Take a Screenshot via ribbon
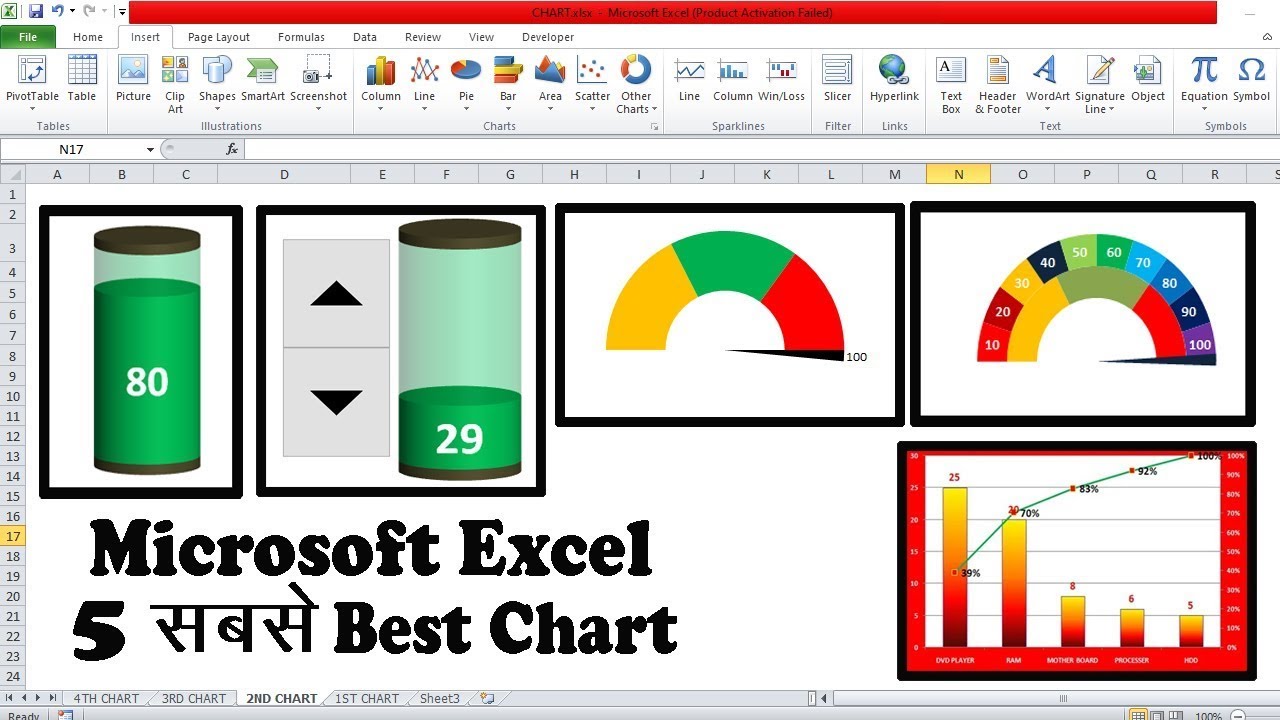 click(x=318, y=84)
